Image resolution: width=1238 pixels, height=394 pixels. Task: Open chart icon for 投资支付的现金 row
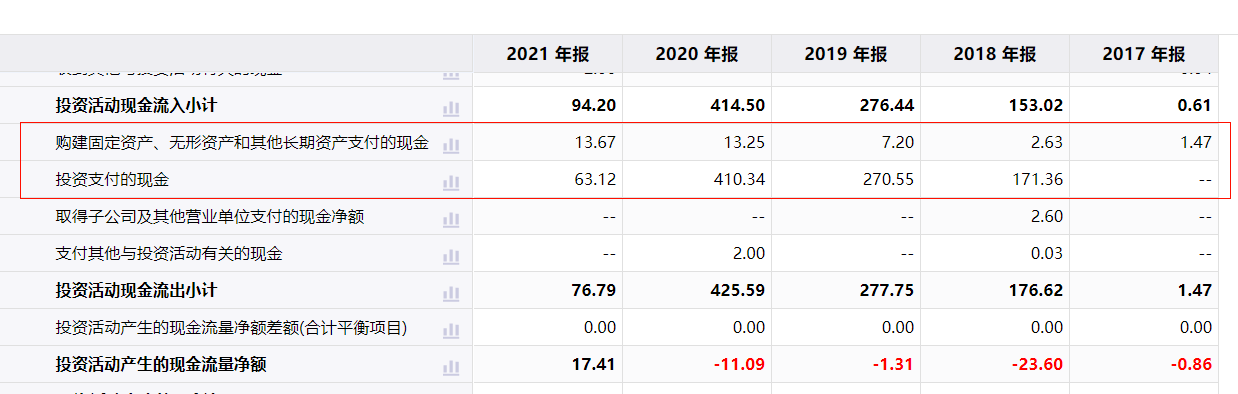(451, 181)
